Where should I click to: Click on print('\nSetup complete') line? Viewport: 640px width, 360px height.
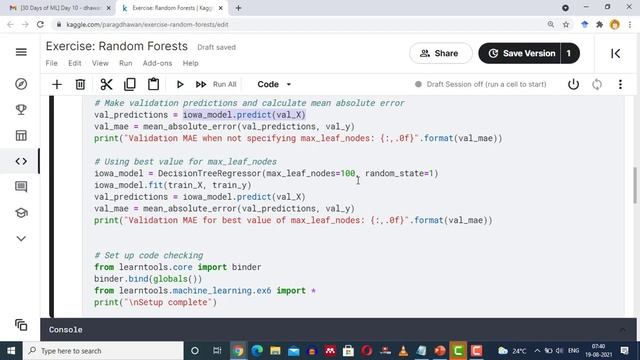[155, 302]
